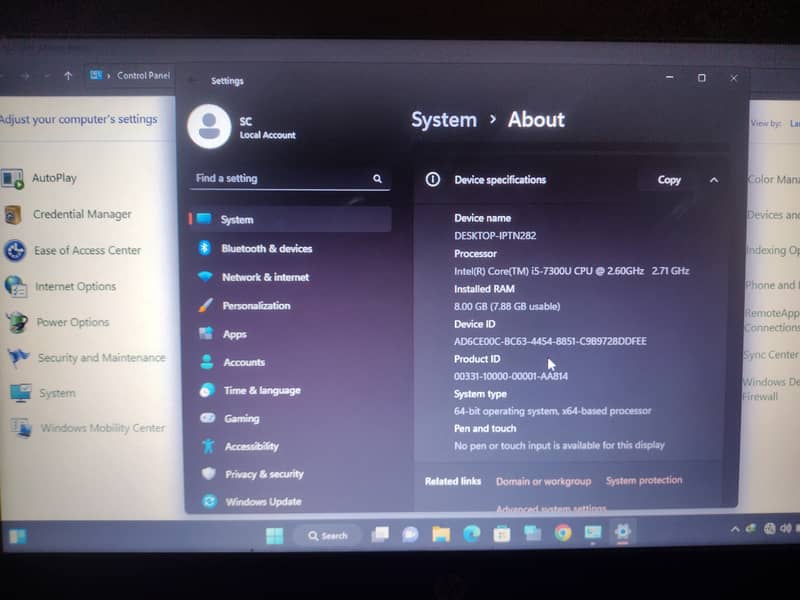Click the Privacy & security shield icon
Image resolution: width=800 pixels, height=600 pixels.
(x=209, y=473)
